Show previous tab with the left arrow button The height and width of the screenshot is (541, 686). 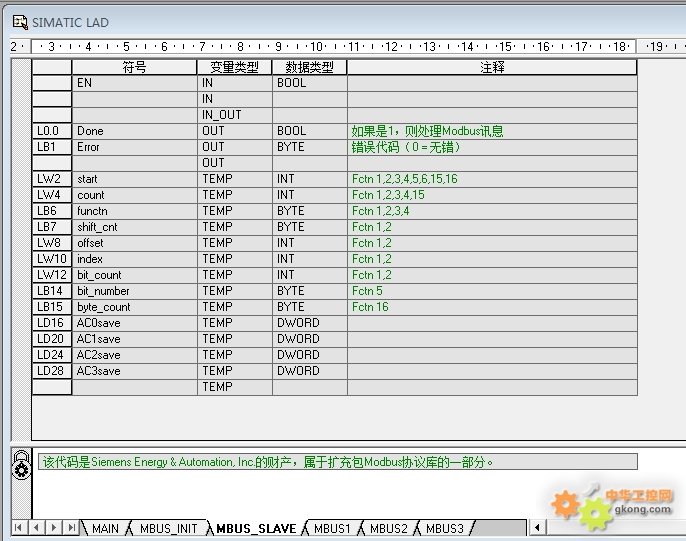coord(36,527)
